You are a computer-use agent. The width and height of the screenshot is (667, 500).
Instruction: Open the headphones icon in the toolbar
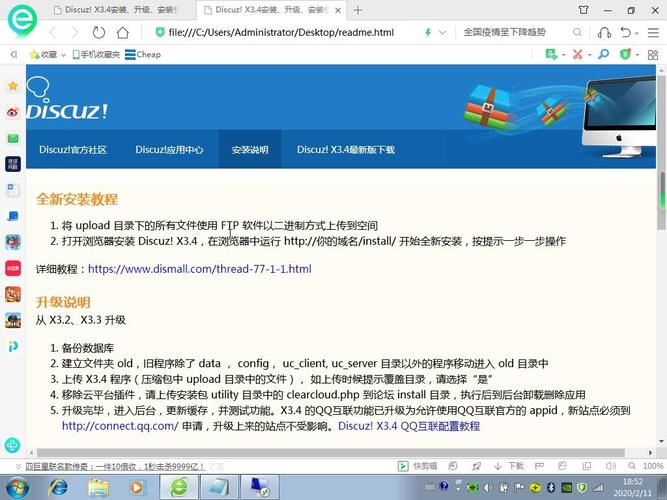tap(604, 32)
